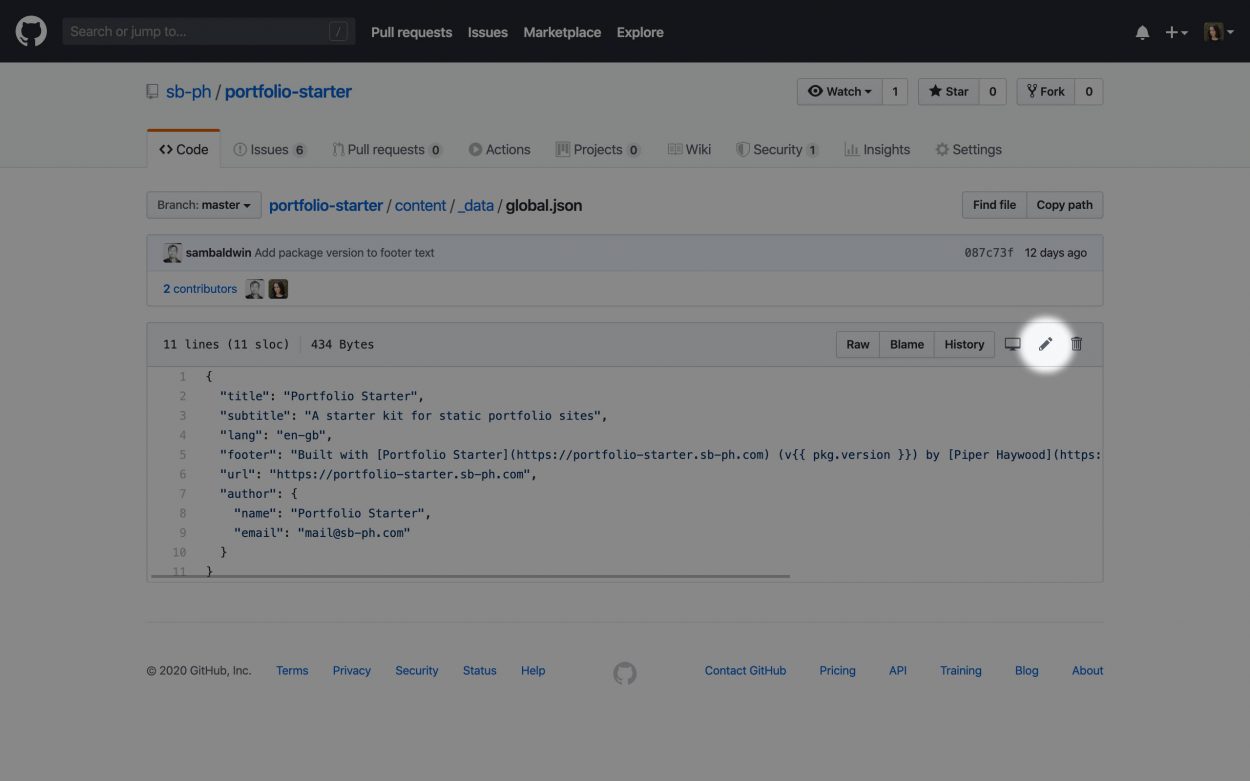Switch to the Issues tab
The image size is (1250, 781).
tap(269, 149)
